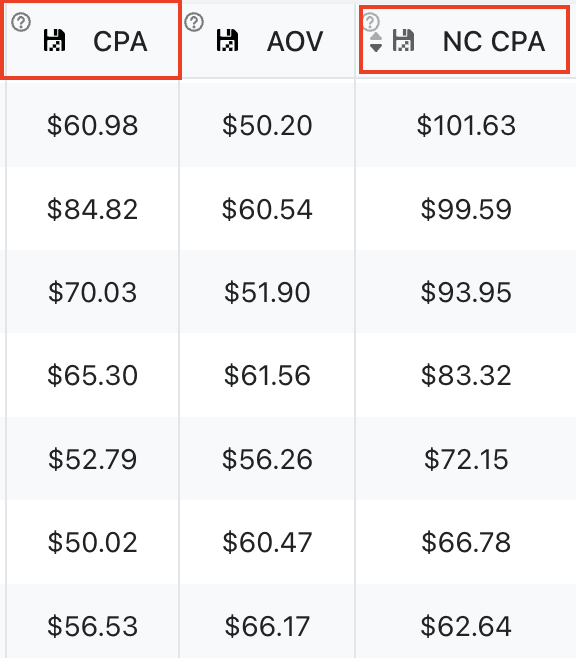This screenshot has width=576, height=658.
Task: Select the $66.17 AOV cell
Action: (x=267, y=625)
